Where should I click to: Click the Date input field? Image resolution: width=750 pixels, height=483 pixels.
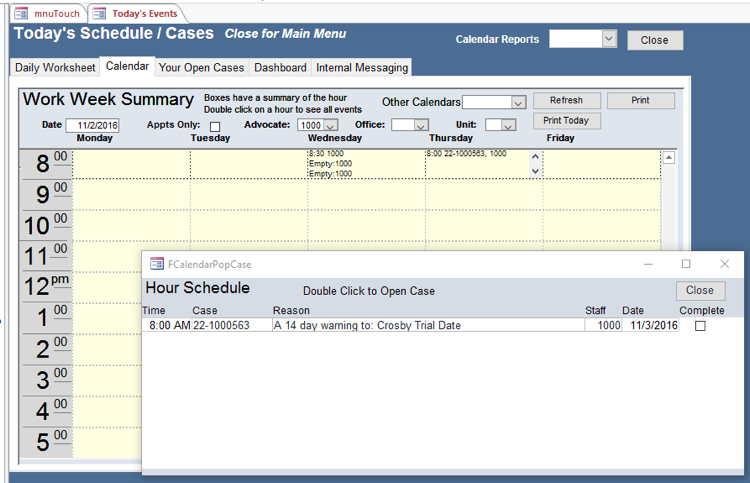92,126
